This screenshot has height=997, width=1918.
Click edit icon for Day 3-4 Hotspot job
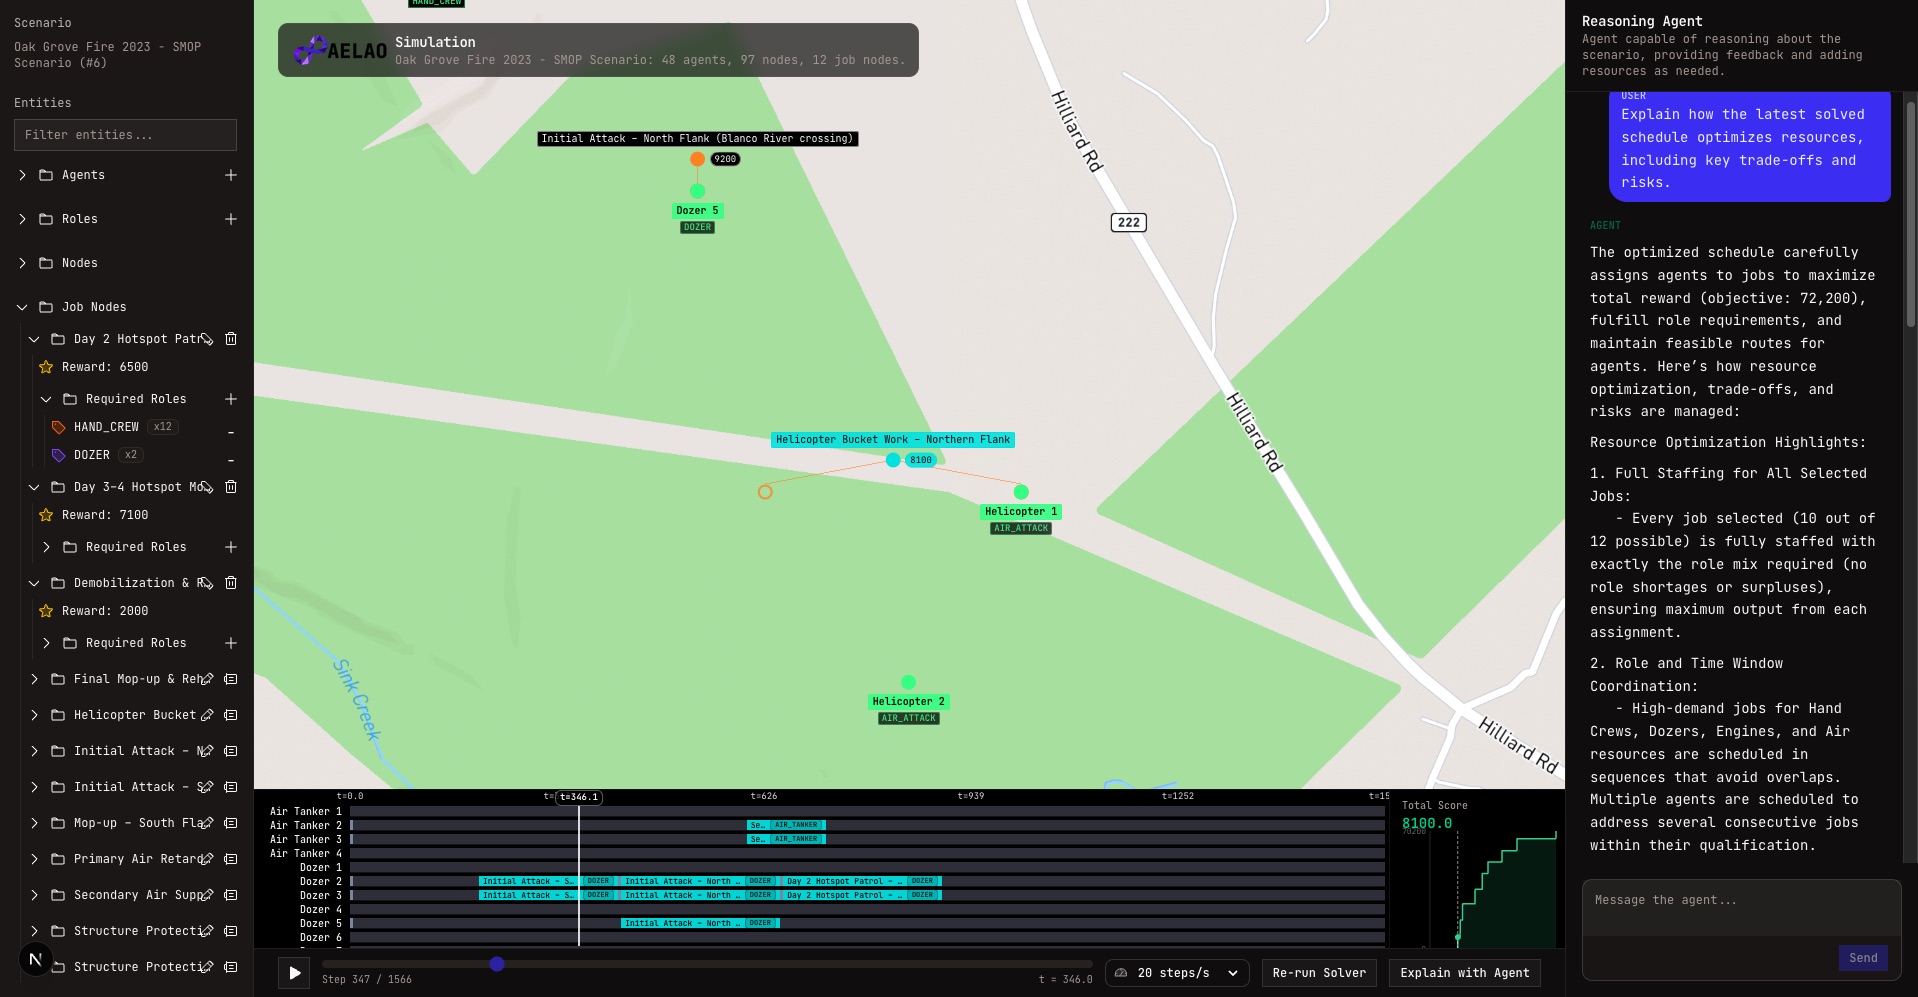[207, 487]
